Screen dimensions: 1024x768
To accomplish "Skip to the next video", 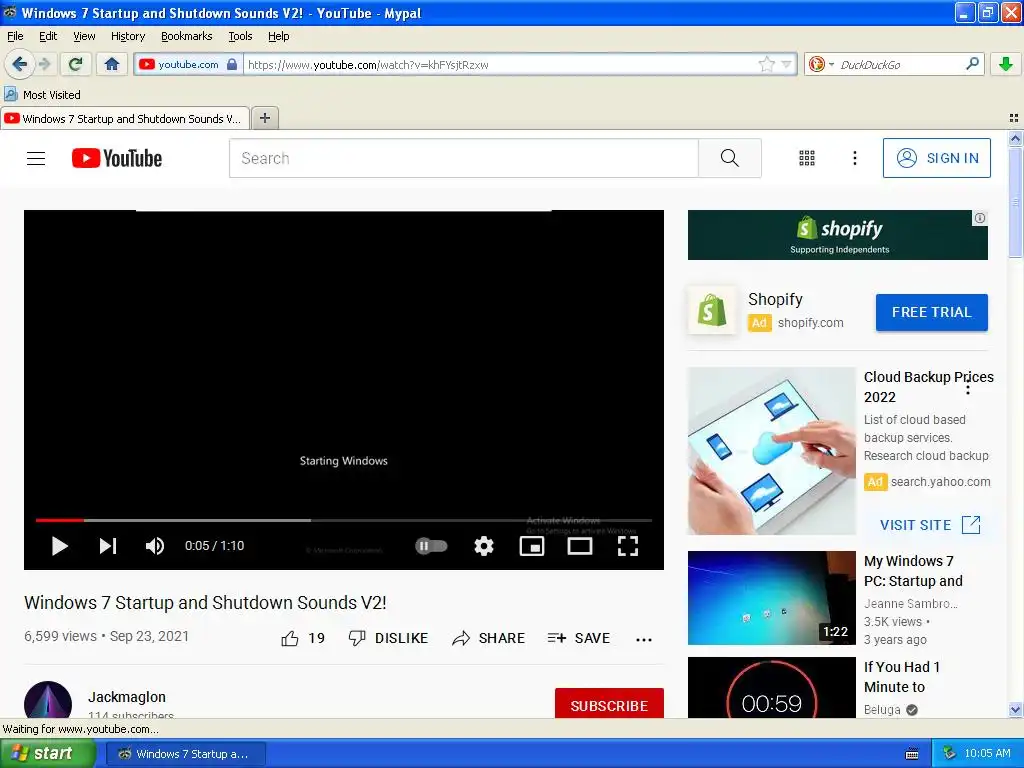I will (x=108, y=546).
